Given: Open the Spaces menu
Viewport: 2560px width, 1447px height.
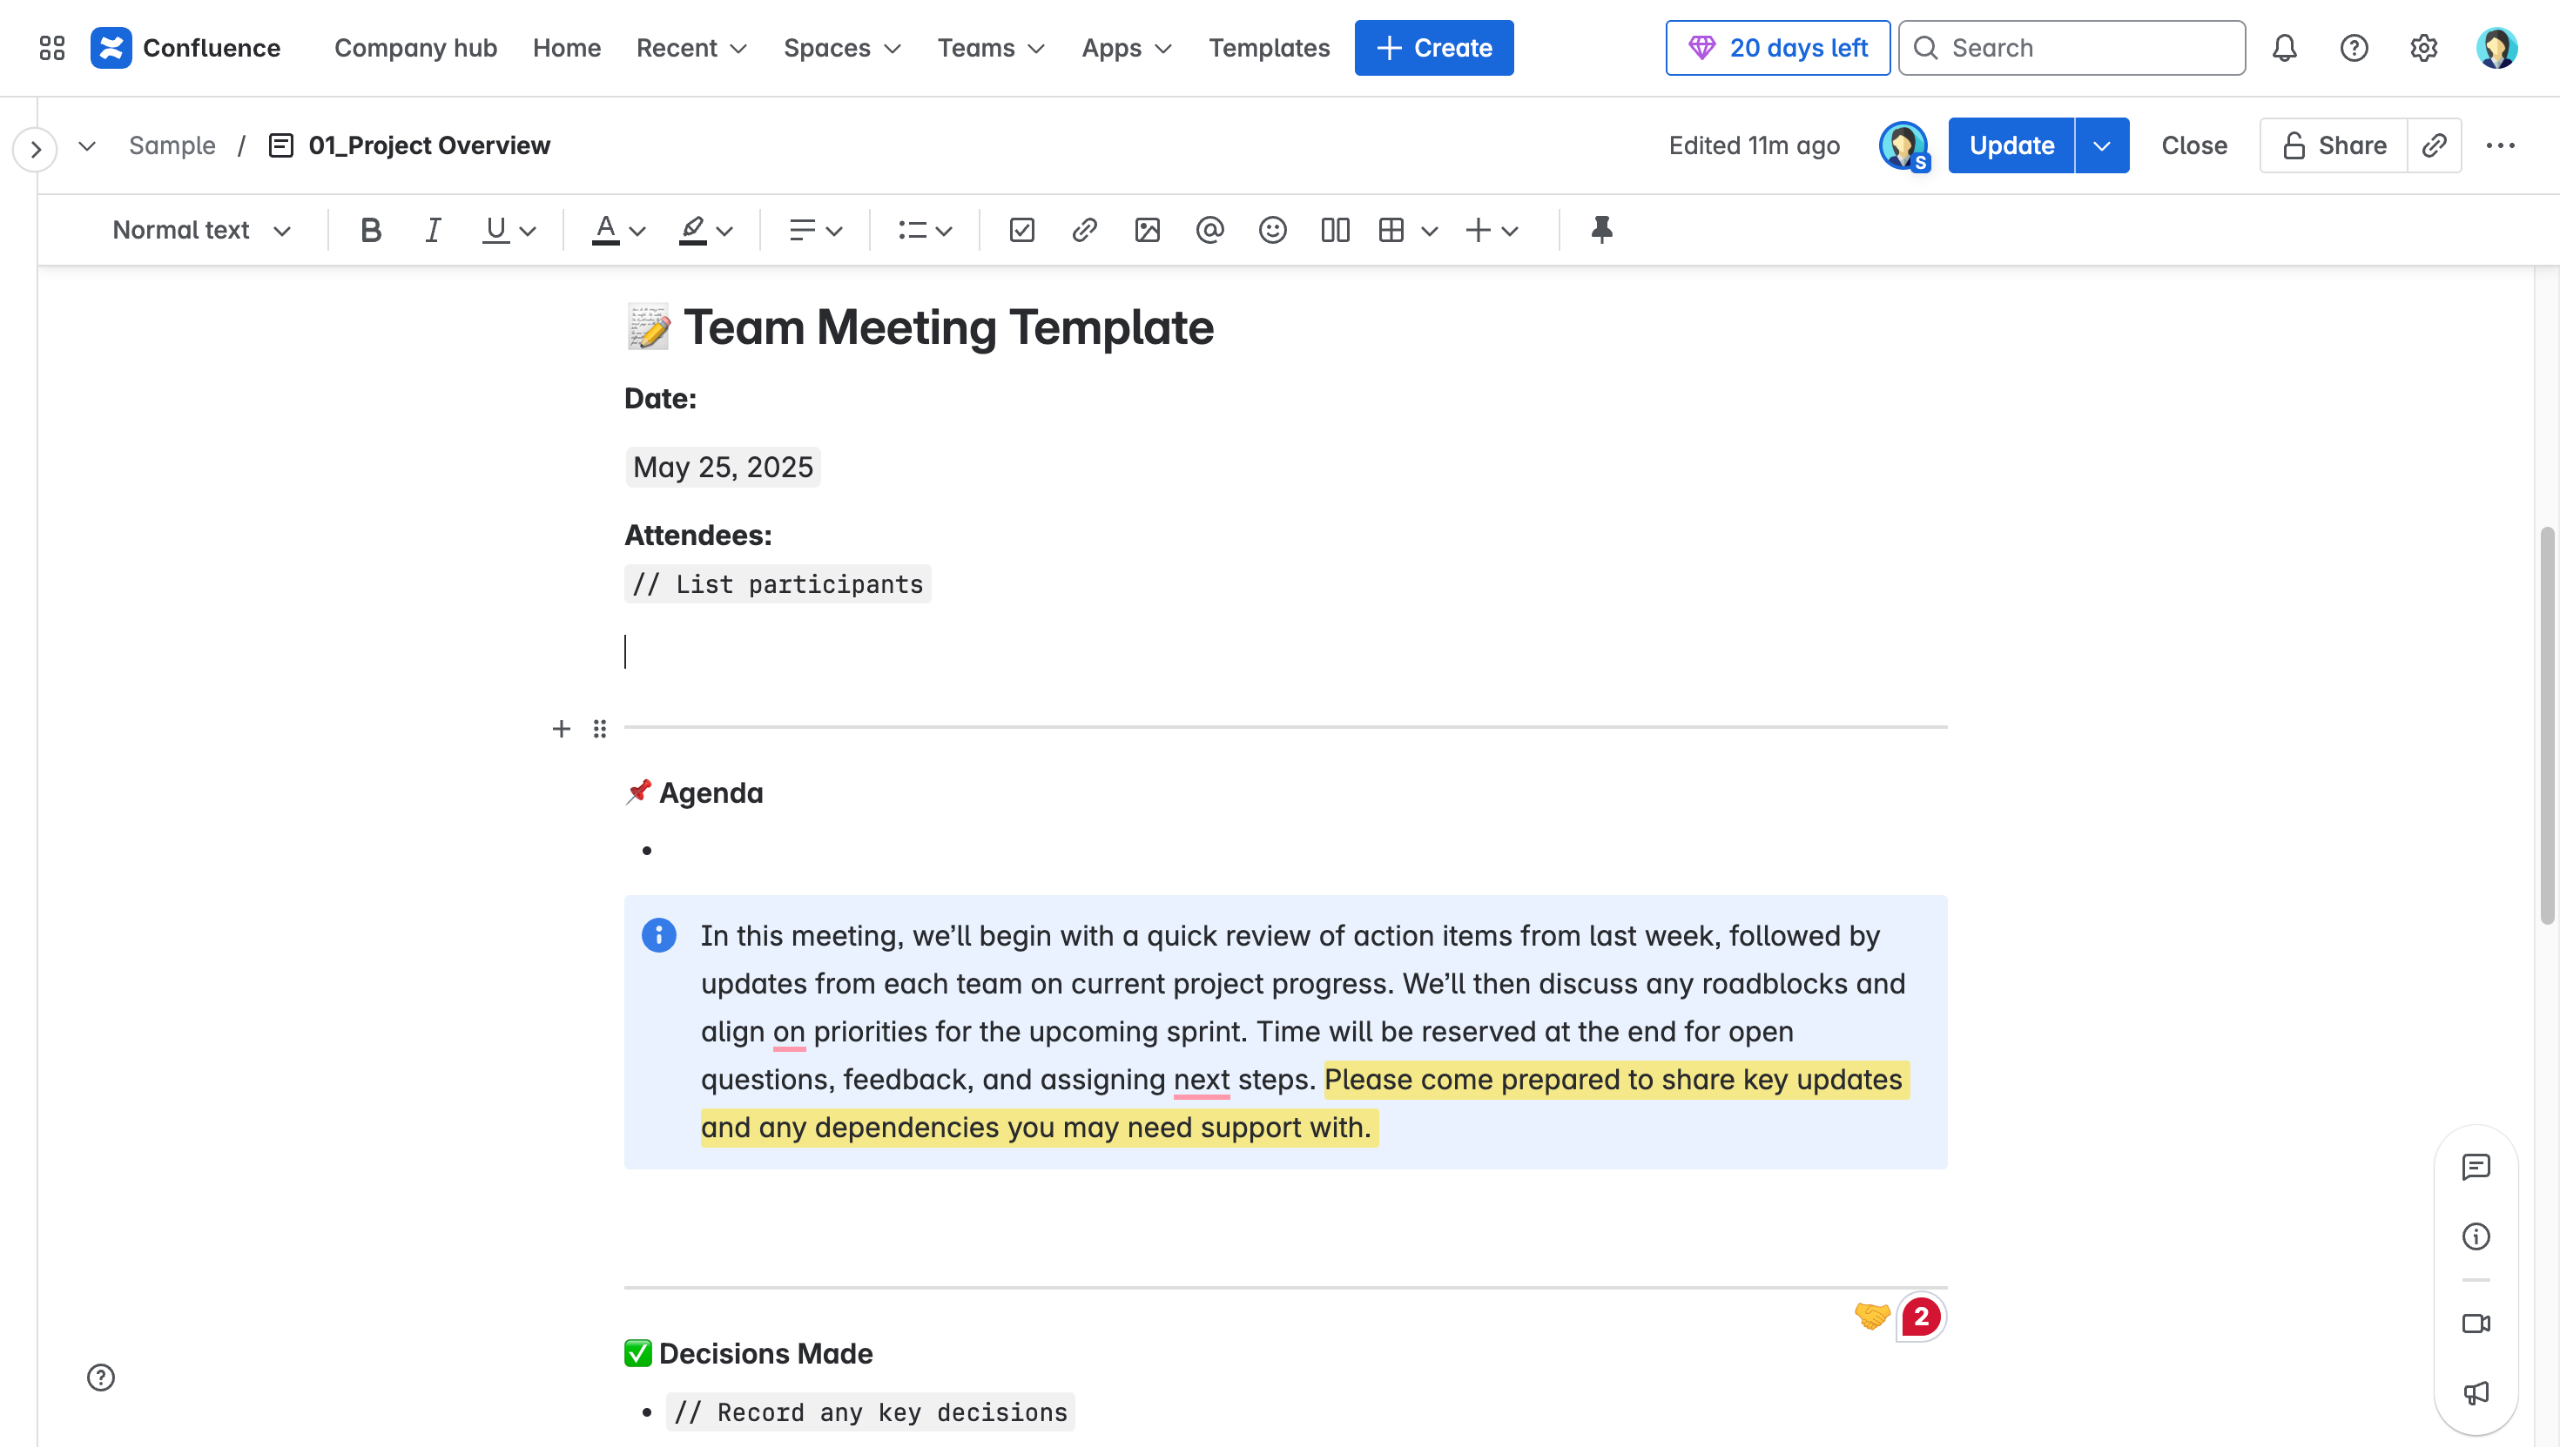Looking at the screenshot, I should tap(842, 48).
